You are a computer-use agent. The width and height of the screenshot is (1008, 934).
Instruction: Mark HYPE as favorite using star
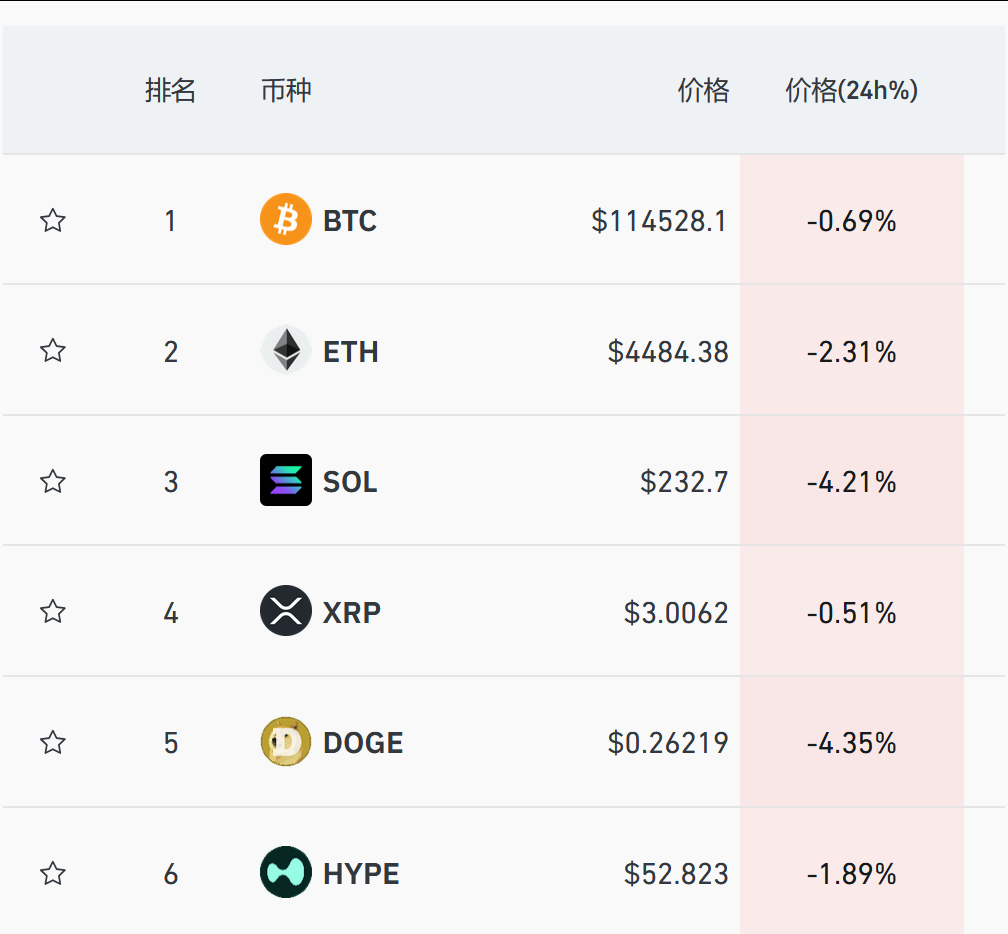tap(53, 874)
